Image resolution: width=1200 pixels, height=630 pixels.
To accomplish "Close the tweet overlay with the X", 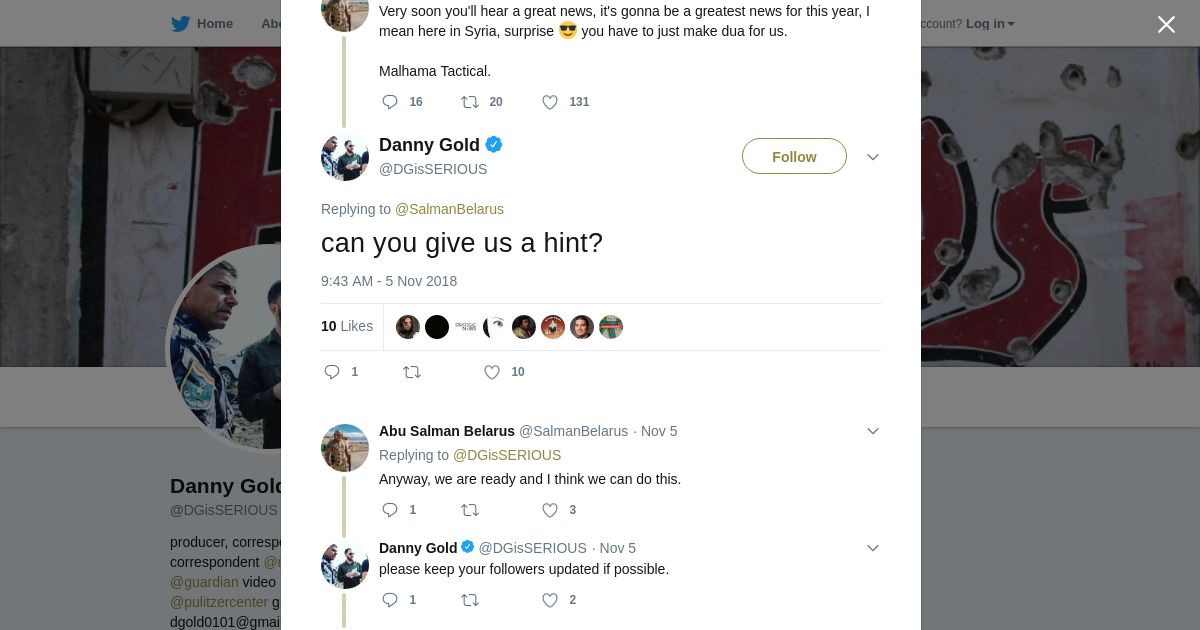I will coord(1166,25).
